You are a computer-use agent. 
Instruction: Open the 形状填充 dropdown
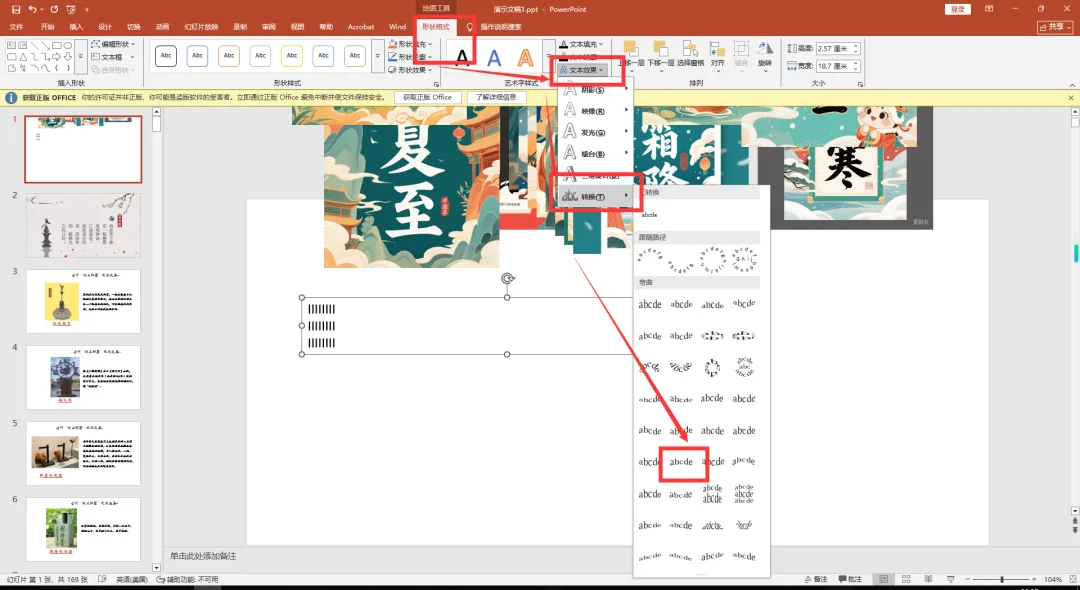(x=411, y=44)
